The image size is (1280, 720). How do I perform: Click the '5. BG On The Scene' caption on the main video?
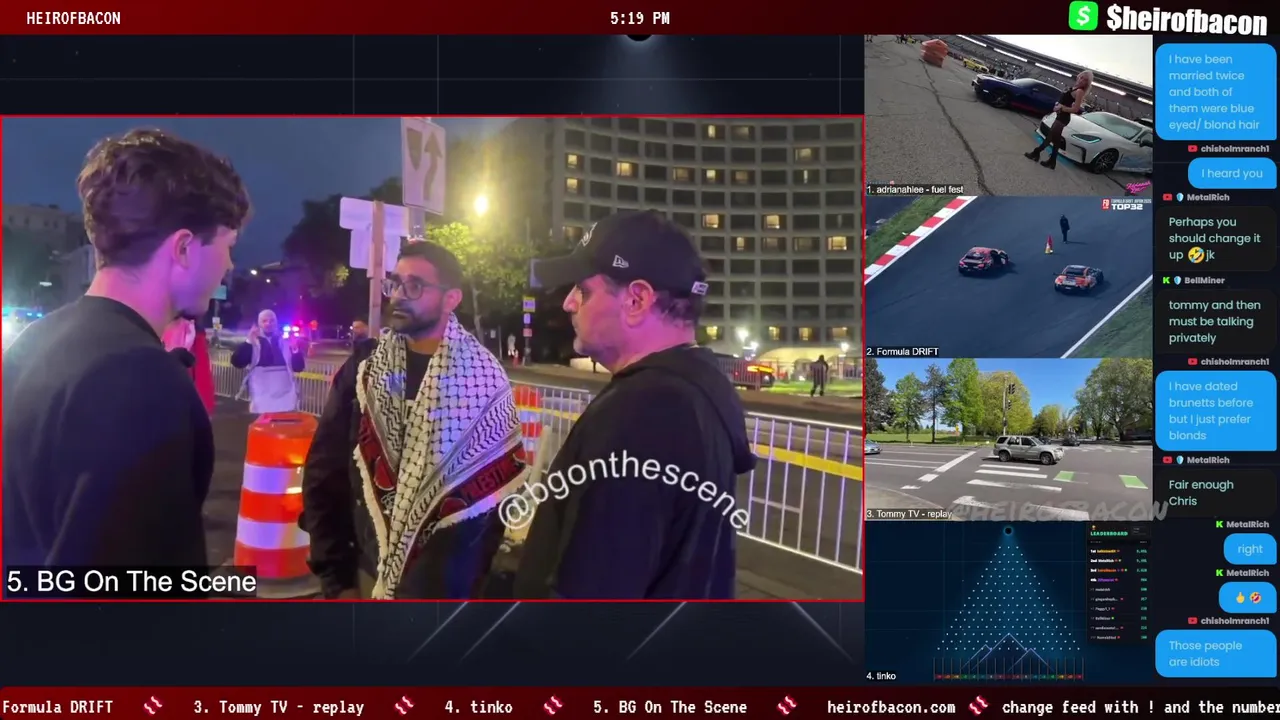pos(131,581)
